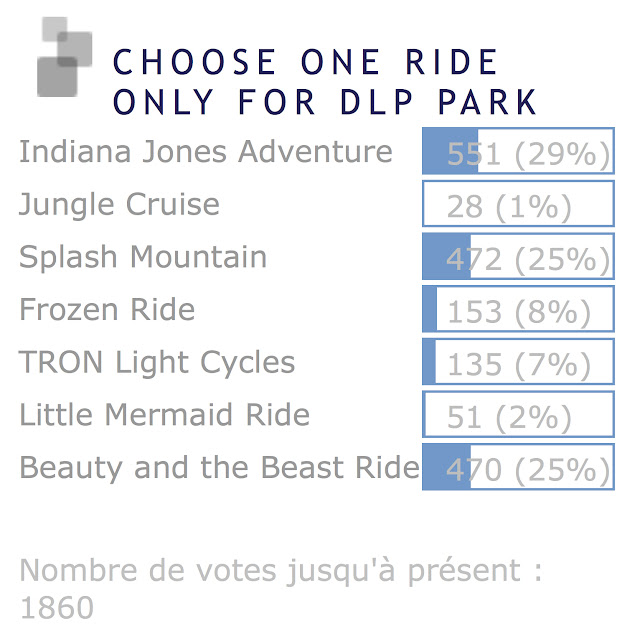Click the 'Choose One Ride' poll title
The width and height of the screenshot is (640, 631).
(305, 62)
